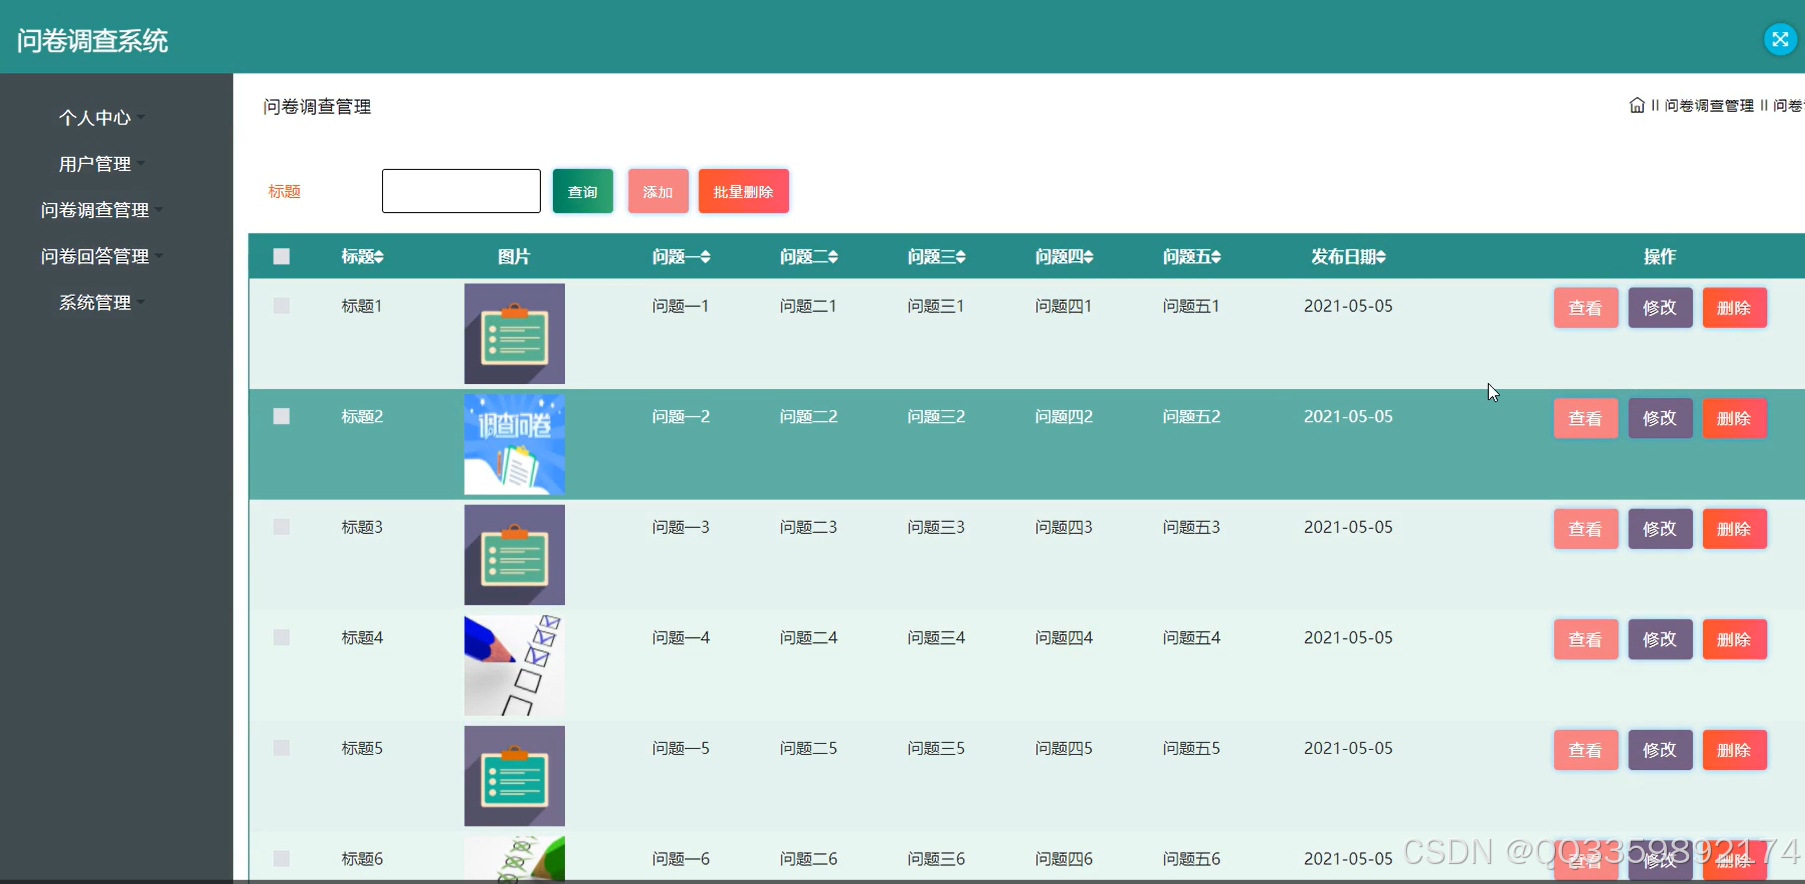The height and width of the screenshot is (884, 1805).
Task: Click 修改 for the 标题3 row
Action: [x=1660, y=529]
